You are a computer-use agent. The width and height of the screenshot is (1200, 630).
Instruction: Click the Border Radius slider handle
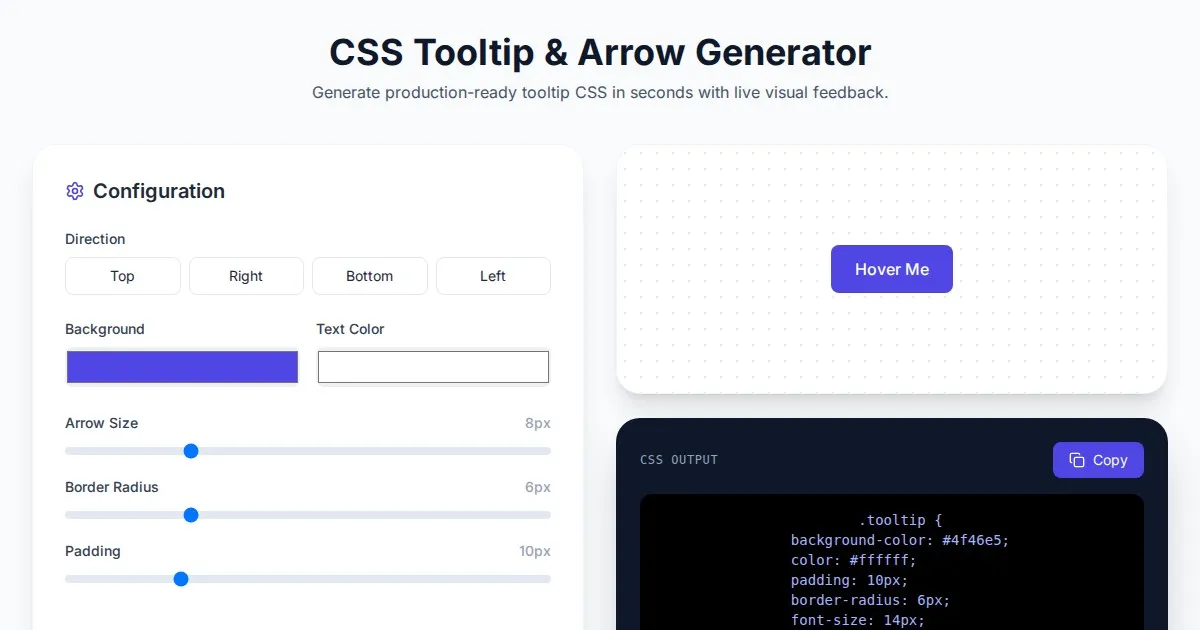coord(191,515)
